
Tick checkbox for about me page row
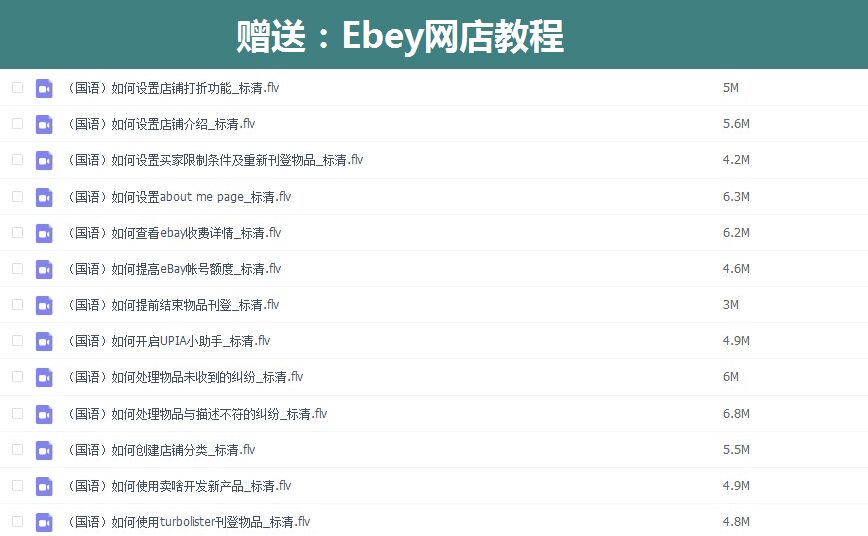pos(17,197)
